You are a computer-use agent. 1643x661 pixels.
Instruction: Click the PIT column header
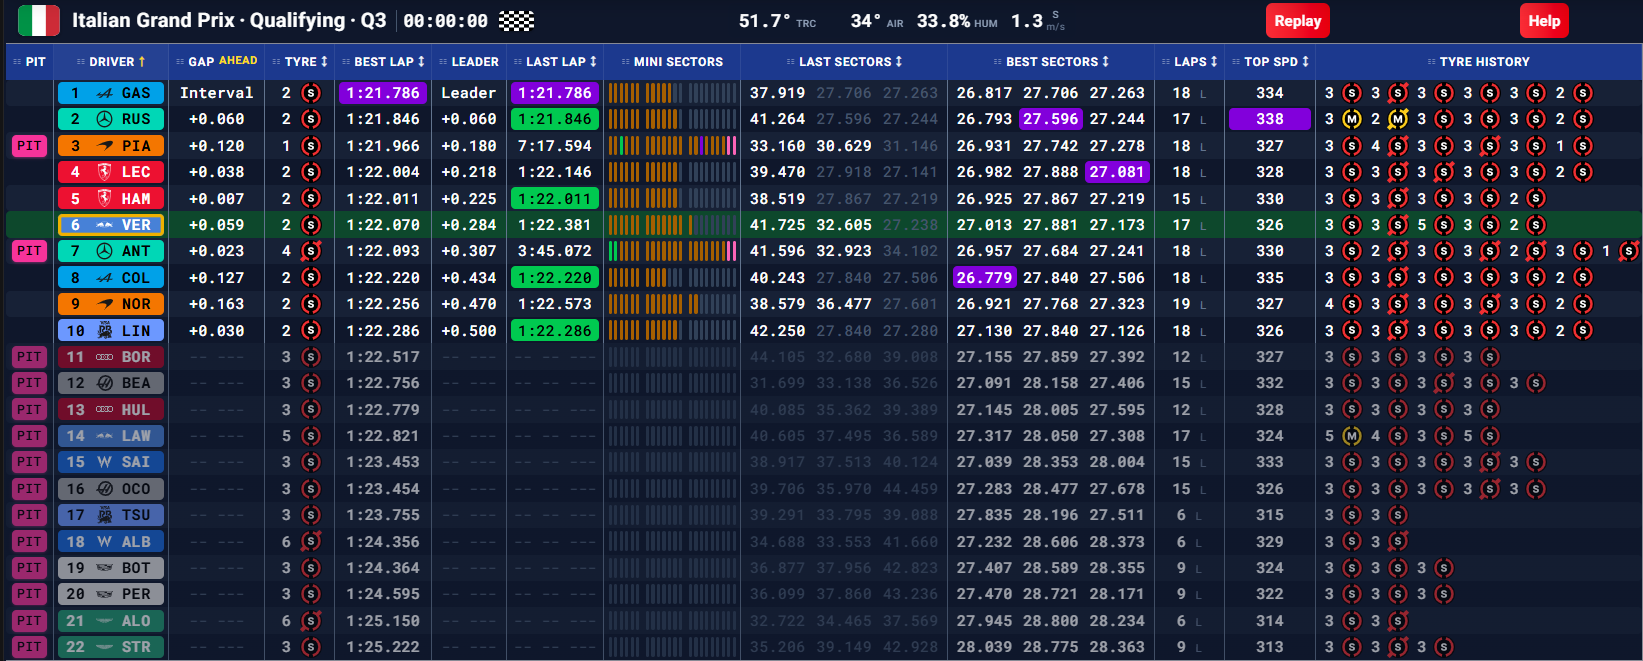(x=29, y=62)
